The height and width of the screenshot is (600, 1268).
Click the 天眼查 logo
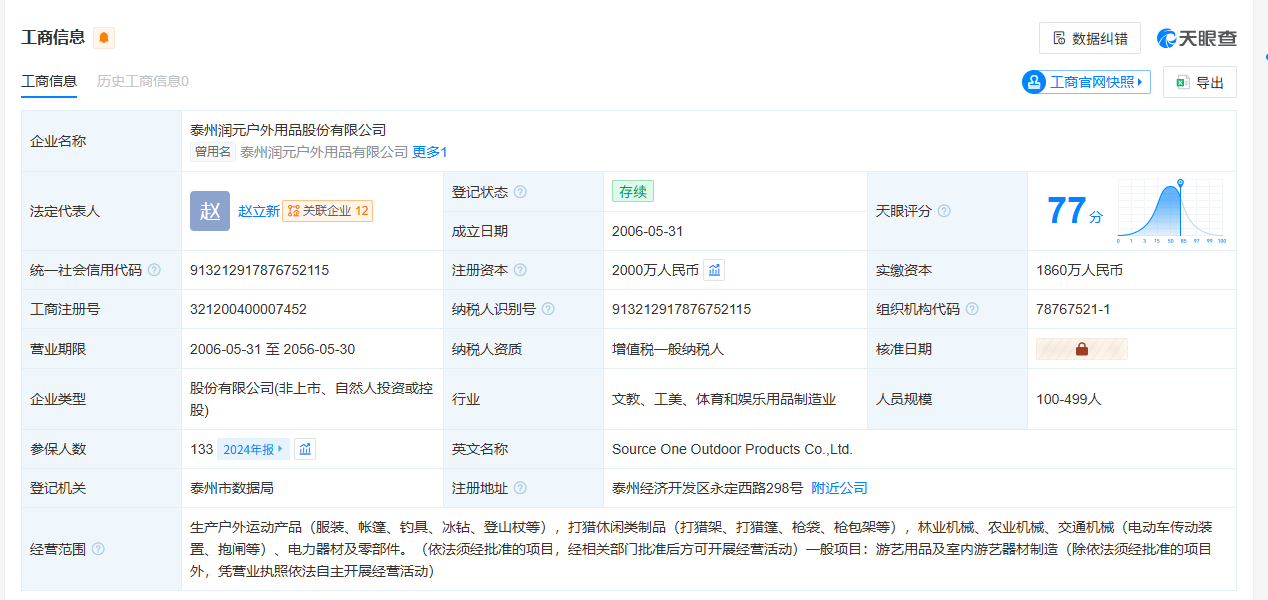(1197, 38)
